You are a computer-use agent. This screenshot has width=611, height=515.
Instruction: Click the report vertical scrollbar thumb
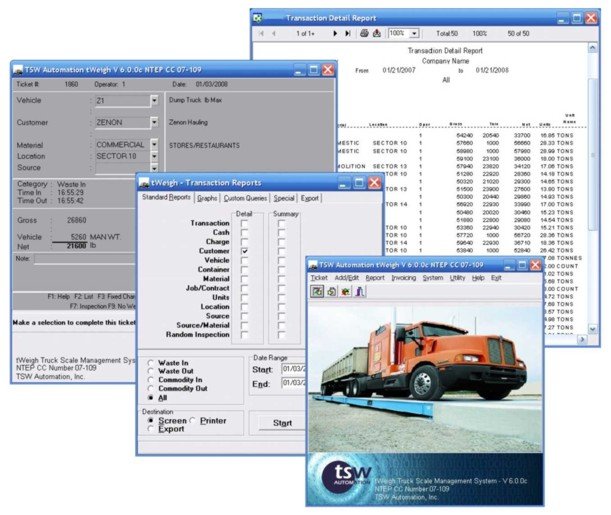[592, 155]
